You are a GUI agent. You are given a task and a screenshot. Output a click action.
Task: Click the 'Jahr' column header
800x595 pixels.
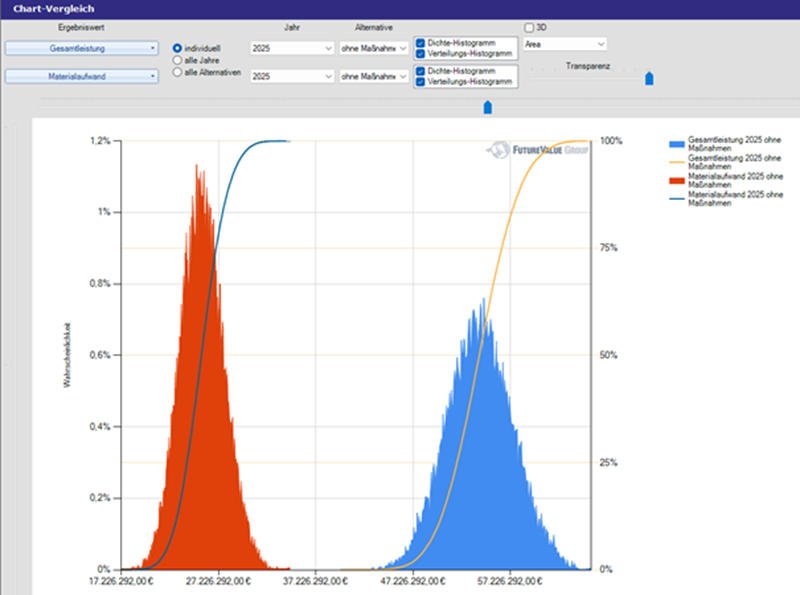(292, 28)
